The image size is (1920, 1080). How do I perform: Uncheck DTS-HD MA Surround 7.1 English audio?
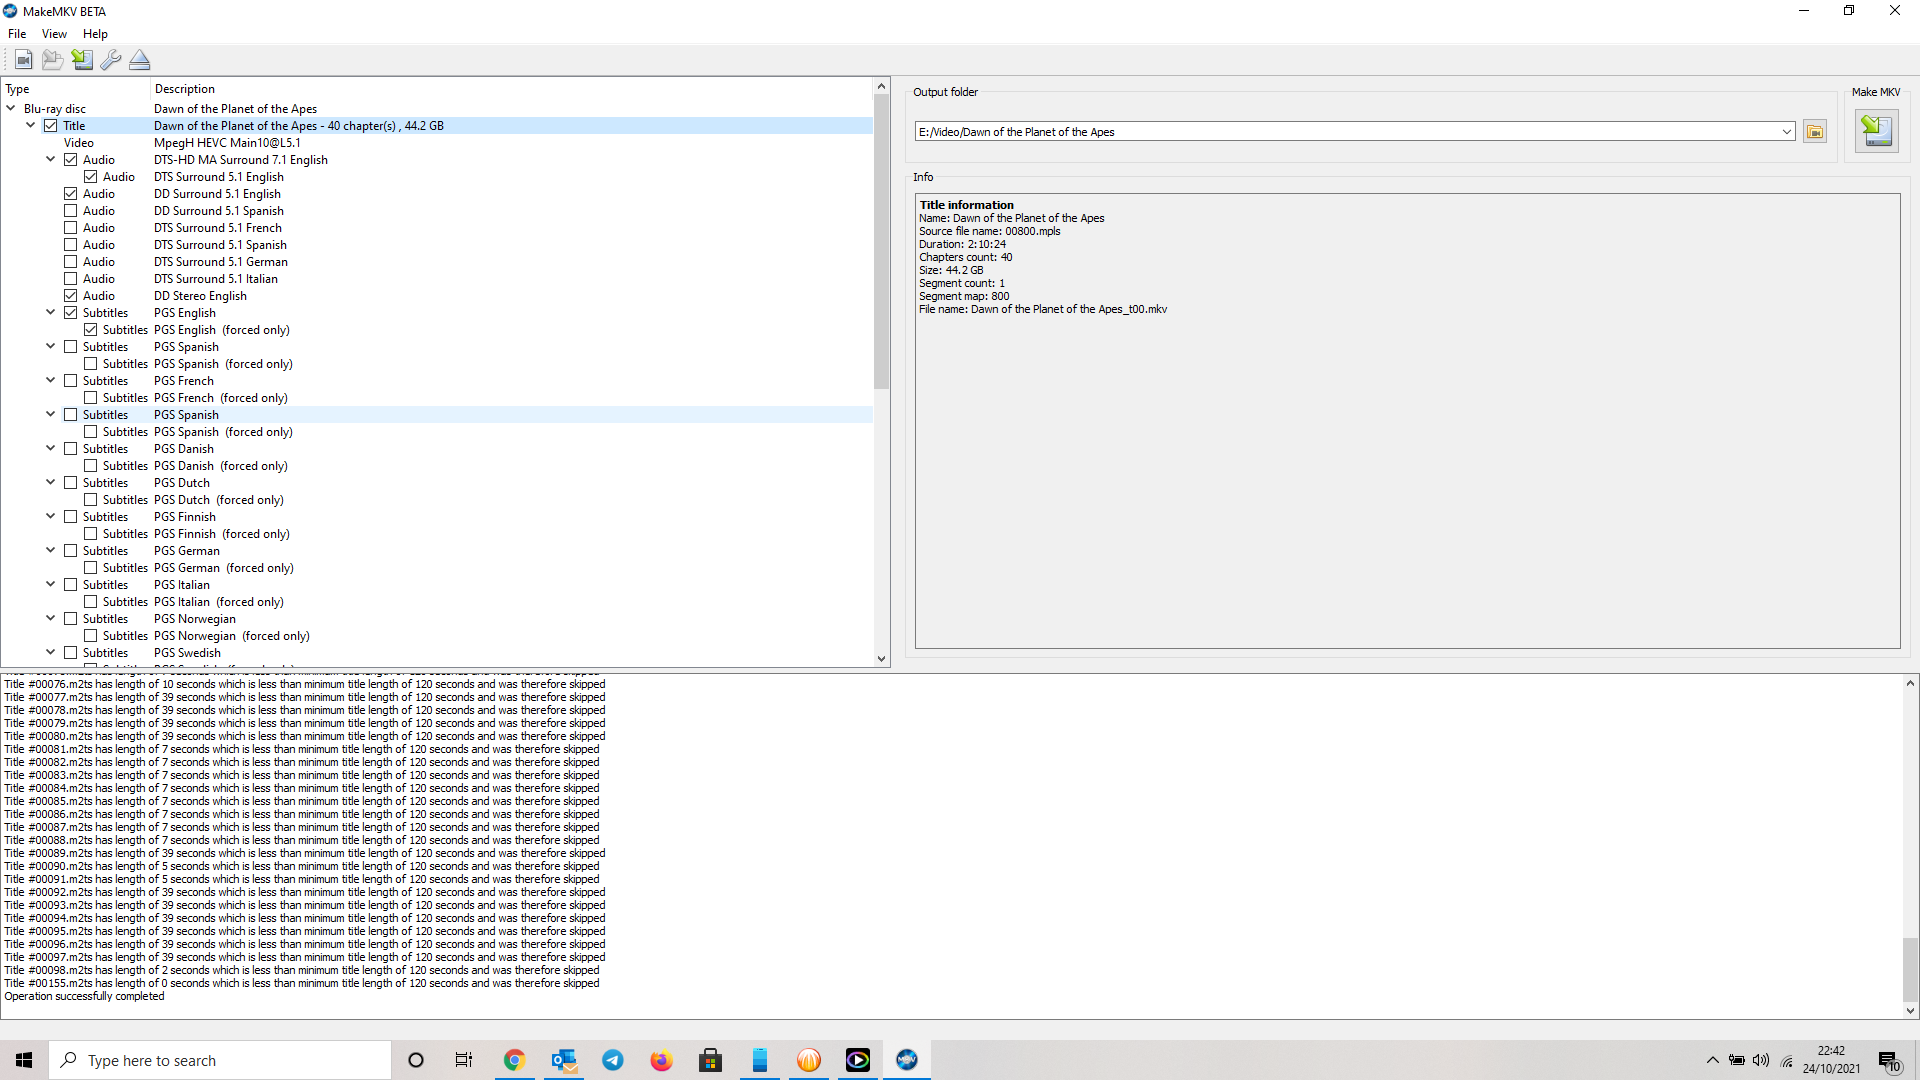70,160
